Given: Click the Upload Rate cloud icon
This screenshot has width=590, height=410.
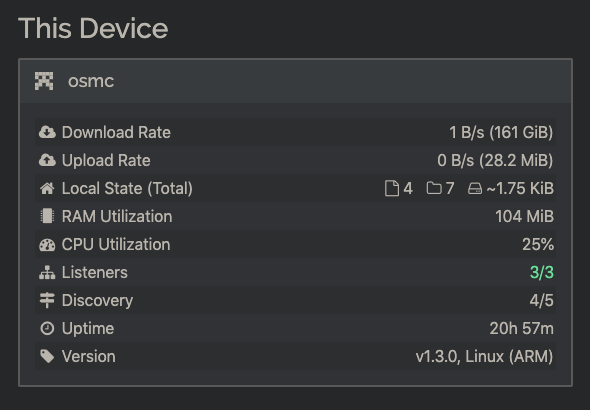Looking at the screenshot, I should coord(47,160).
